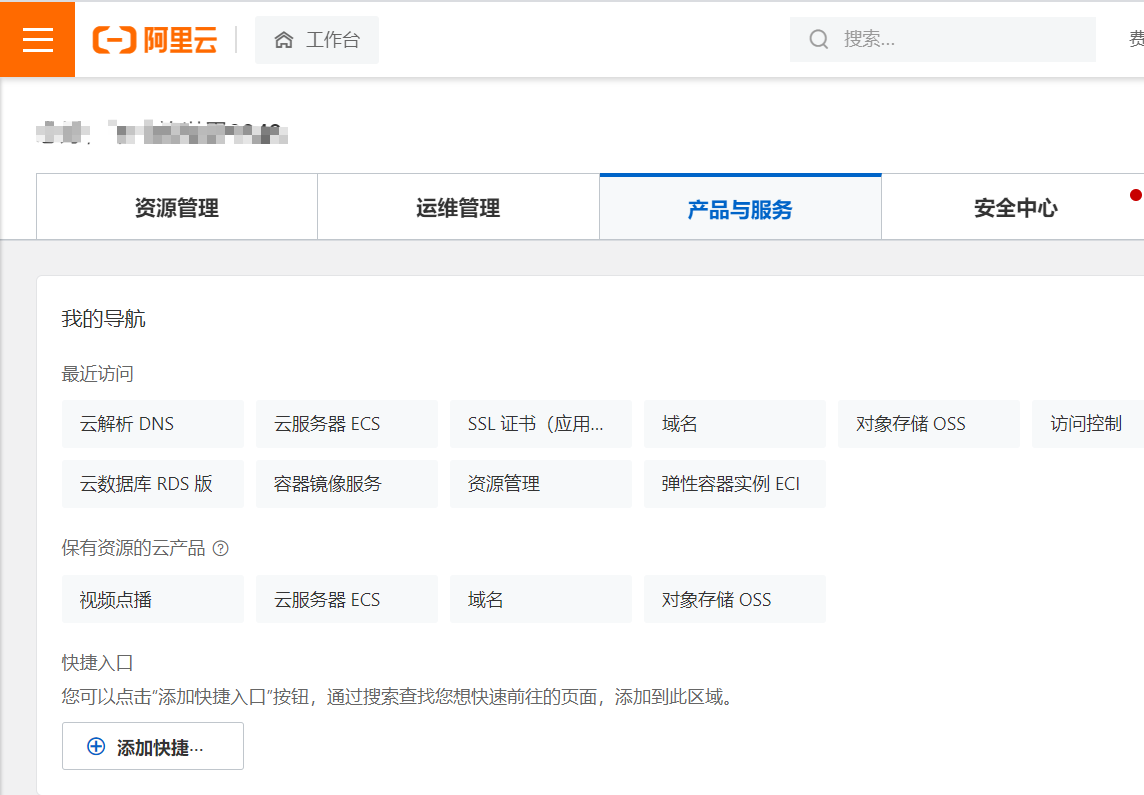Screen dimensions: 1144x795
Task: Click the shortcut hint text 您可以点击
Action: (x=398, y=697)
